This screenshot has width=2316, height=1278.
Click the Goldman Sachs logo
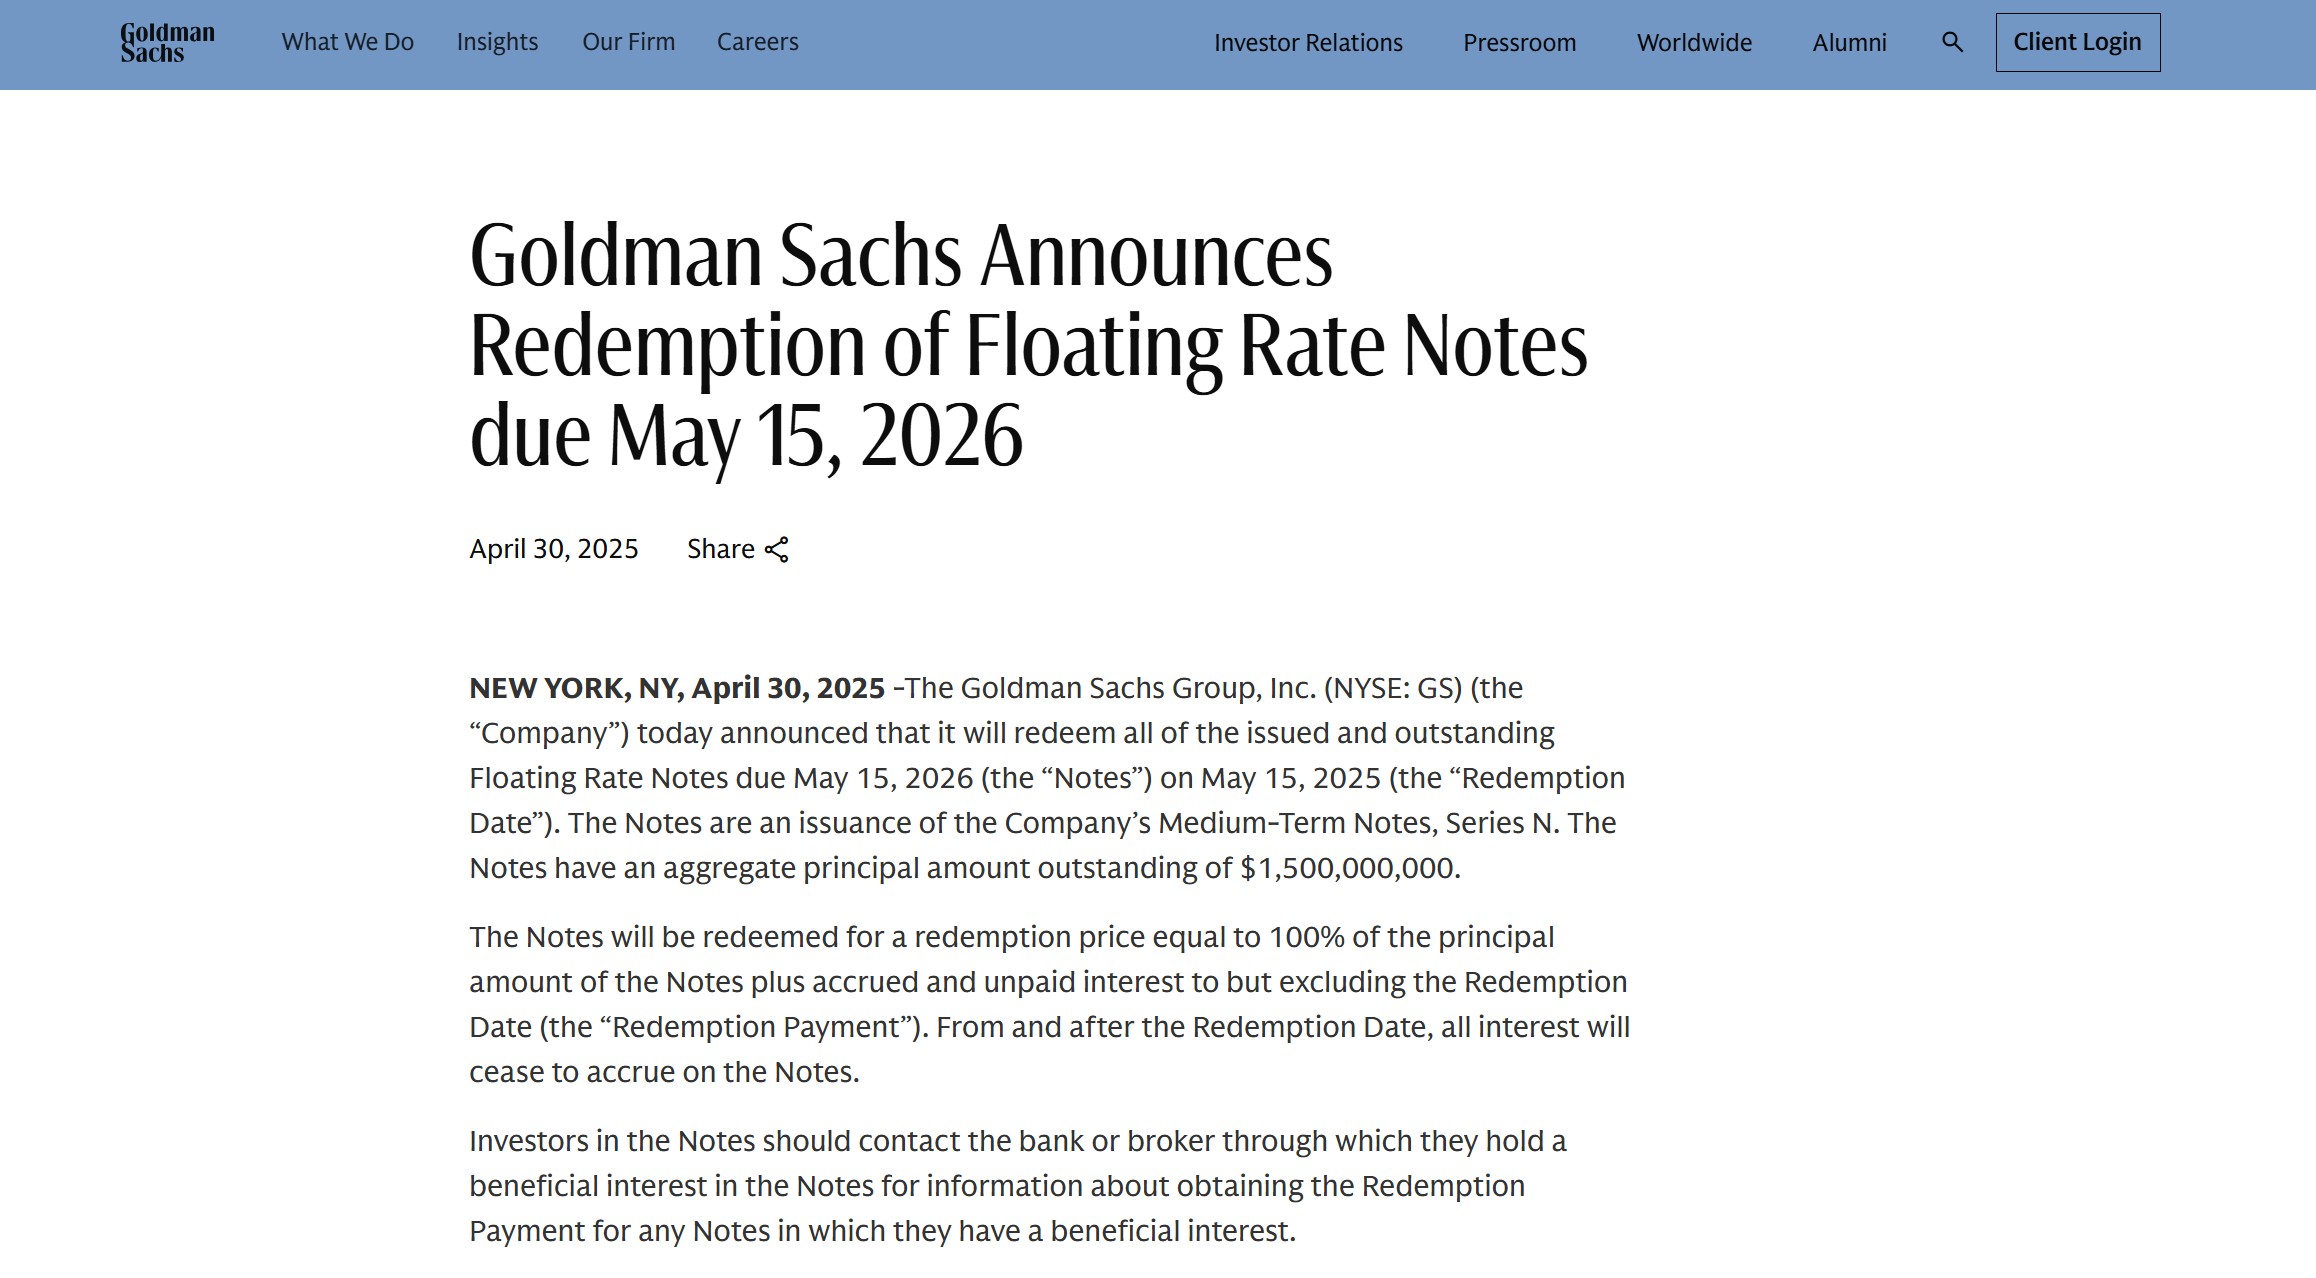pos(167,43)
